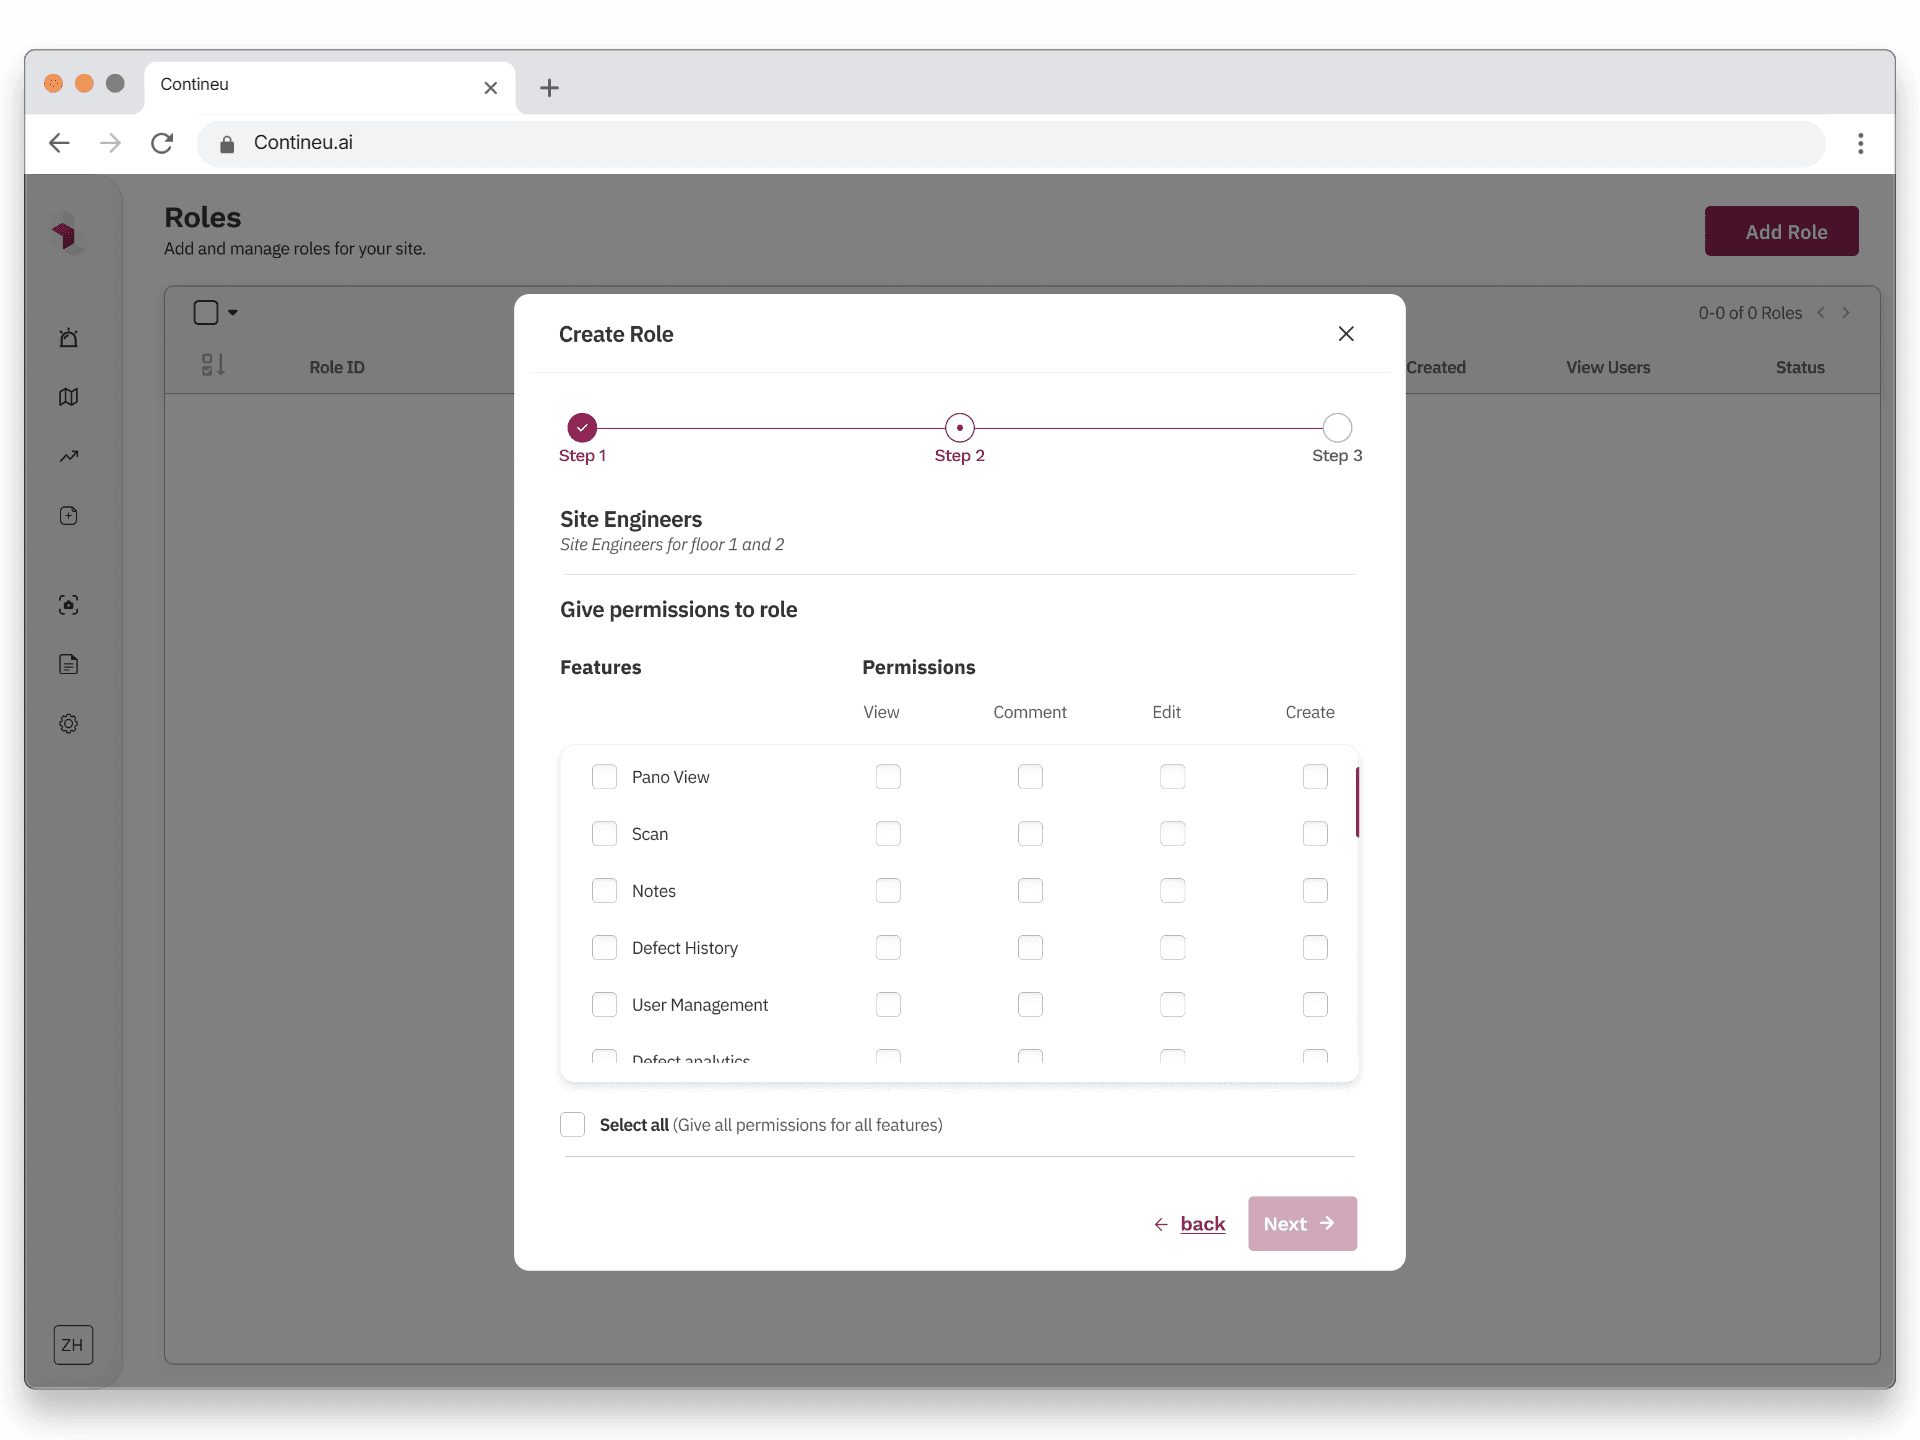The height and width of the screenshot is (1440, 1920).
Task: Open the map icon in sidebar
Action: click(x=68, y=397)
